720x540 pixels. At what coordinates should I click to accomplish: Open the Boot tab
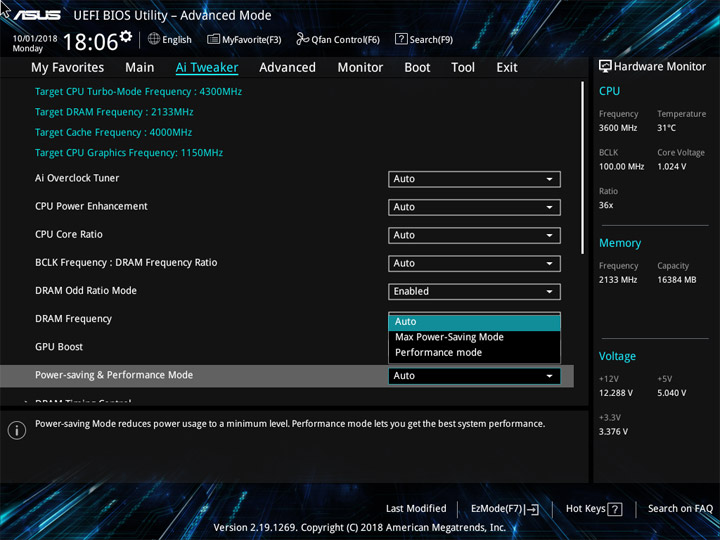(417, 68)
